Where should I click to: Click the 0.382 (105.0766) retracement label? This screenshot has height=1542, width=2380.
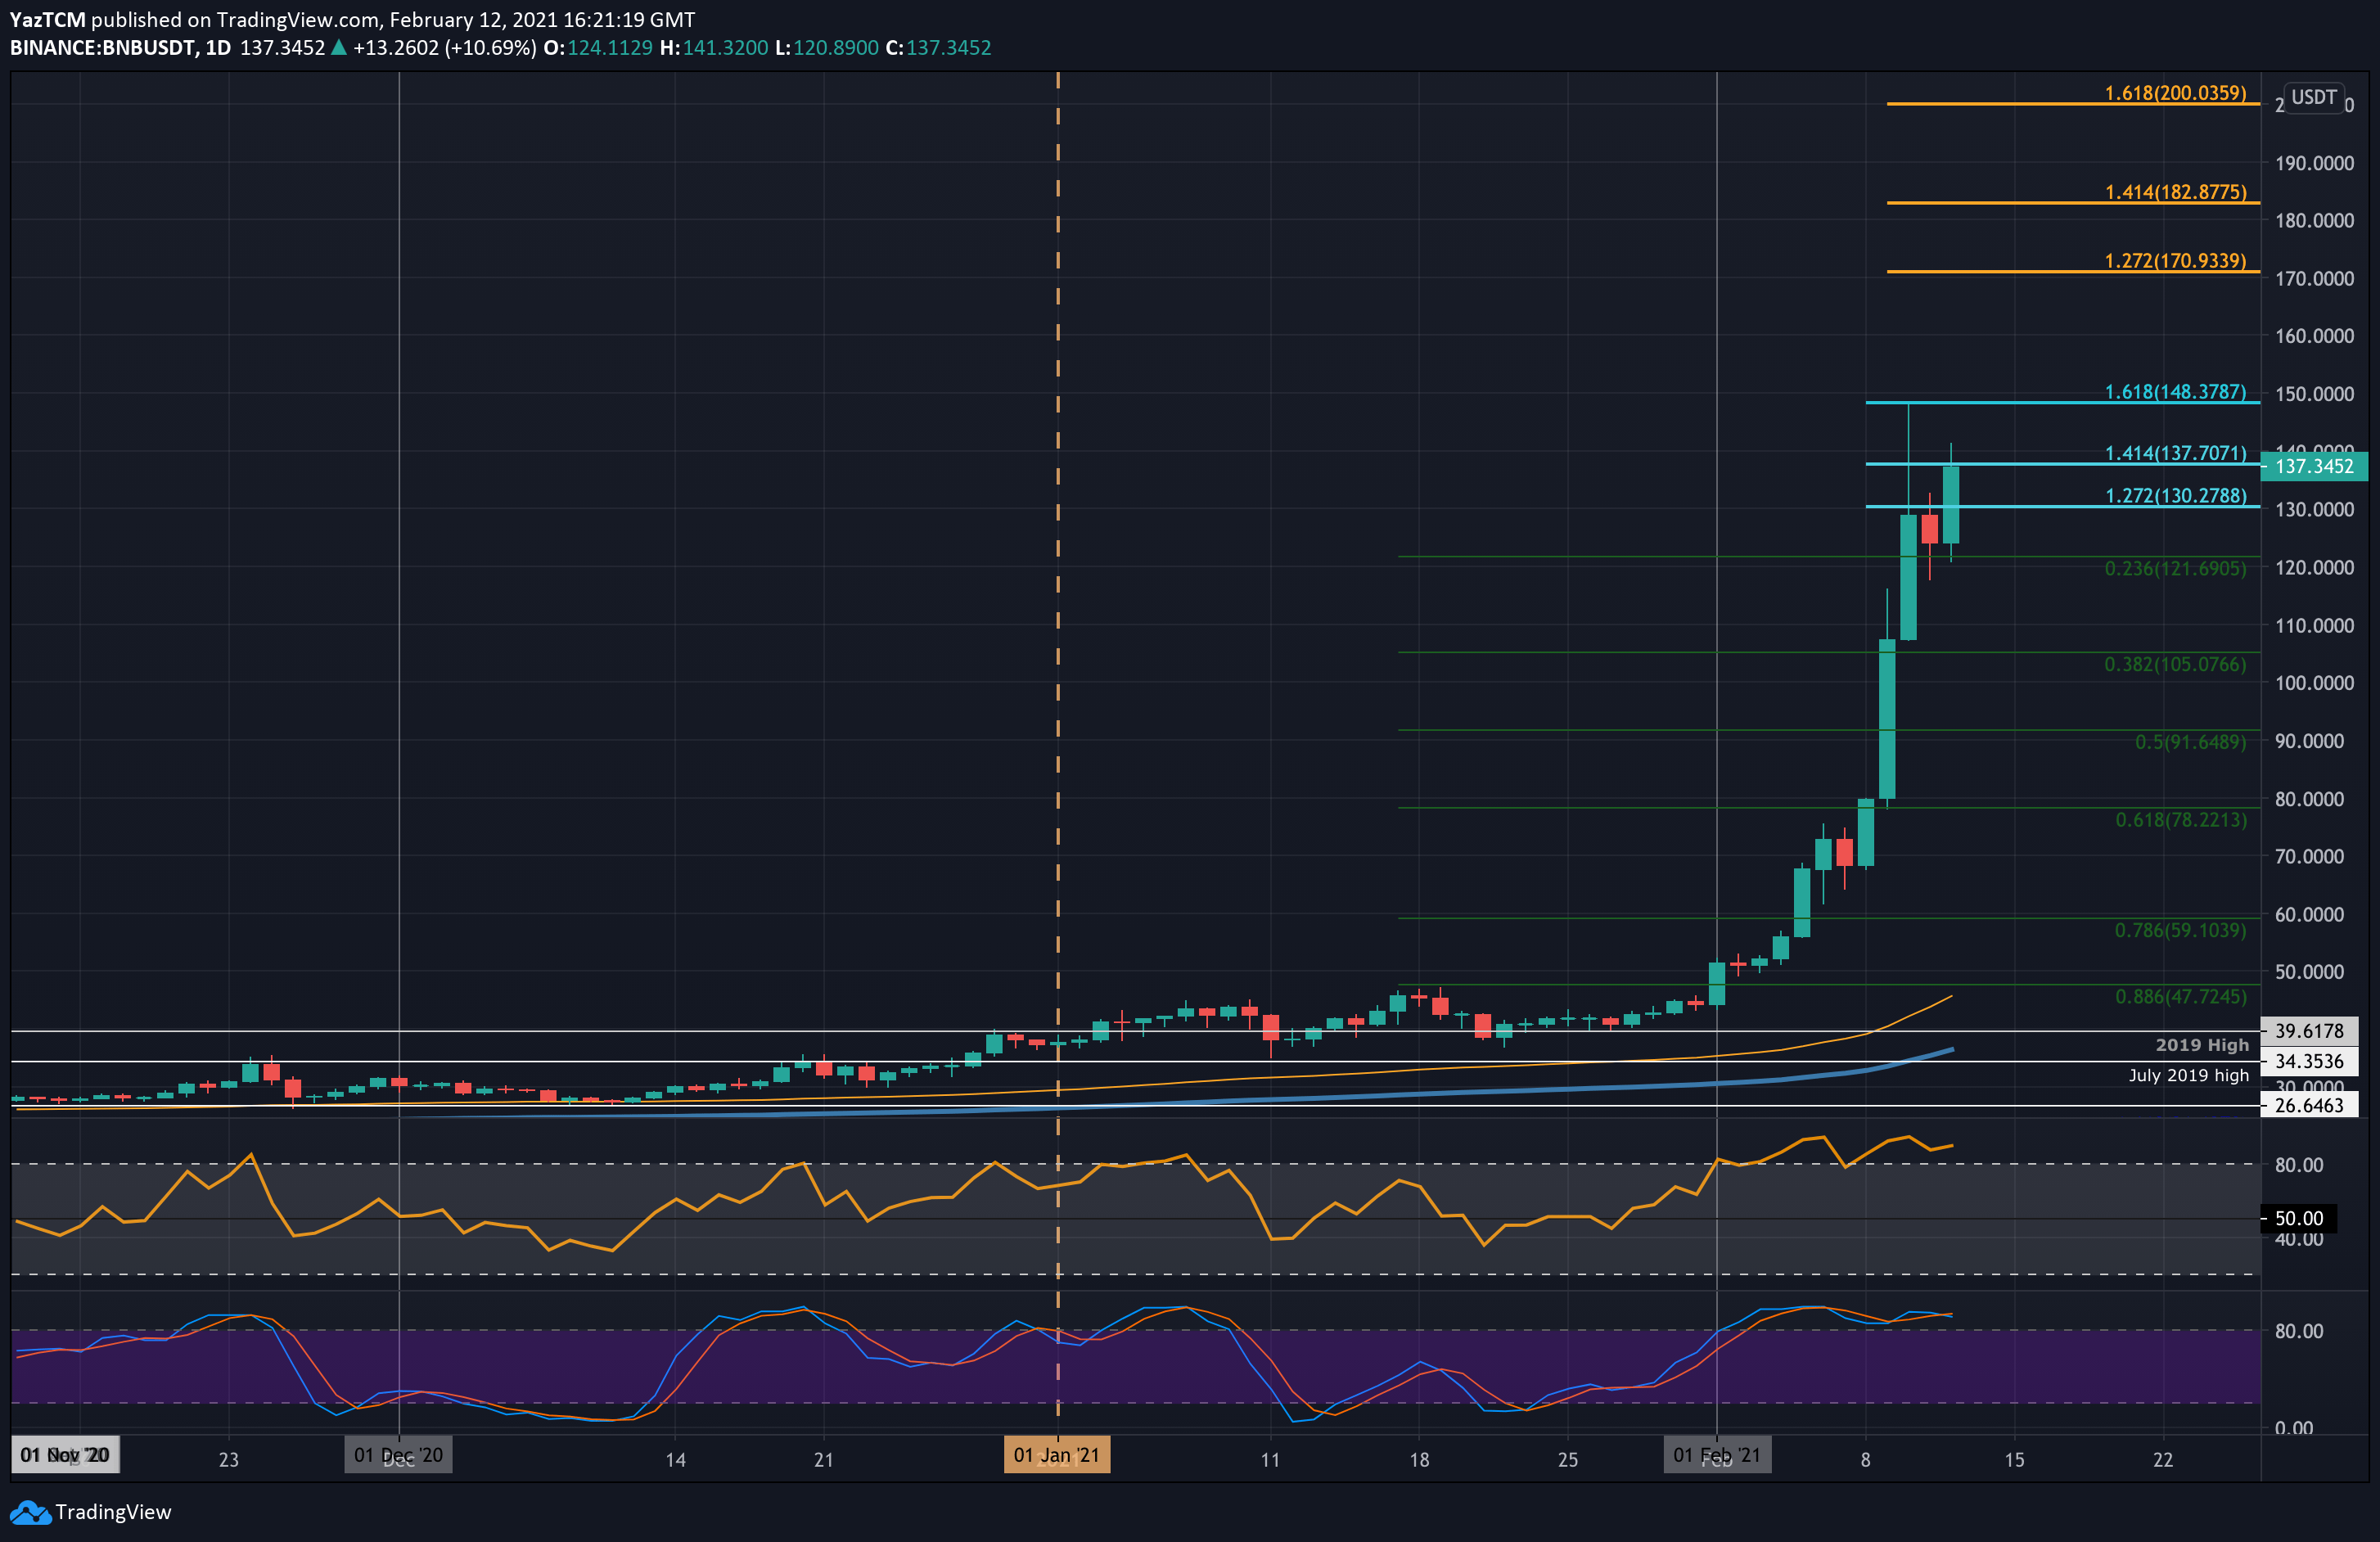tap(2175, 665)
